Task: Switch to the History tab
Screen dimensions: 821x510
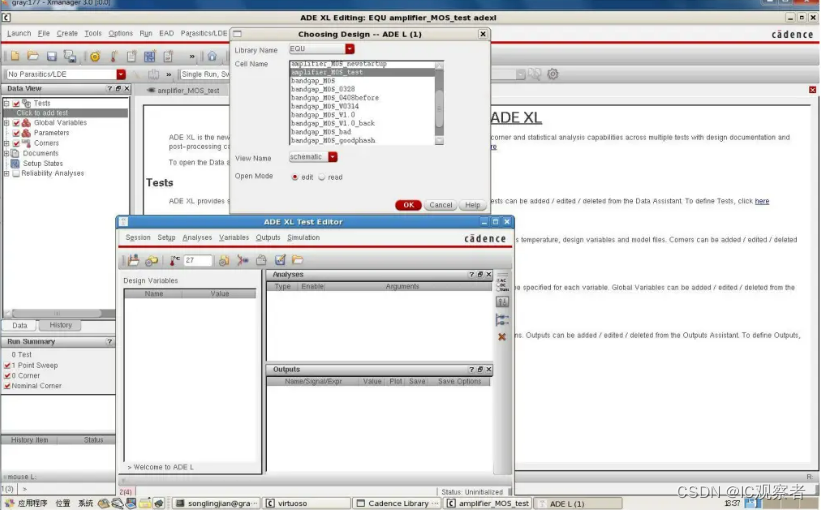Action: coord(60,325)
